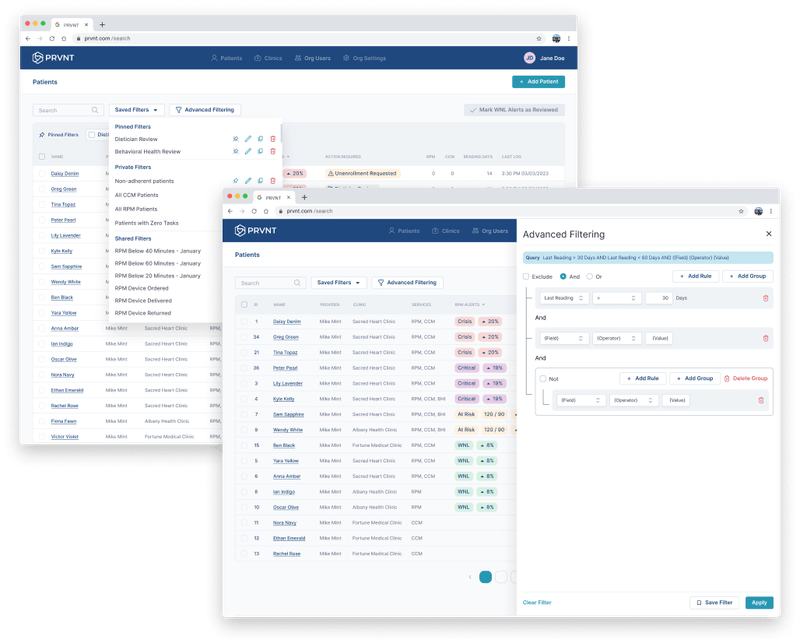
Task: Copy the Behavioral Health Review filter
Action: point(260,151)
